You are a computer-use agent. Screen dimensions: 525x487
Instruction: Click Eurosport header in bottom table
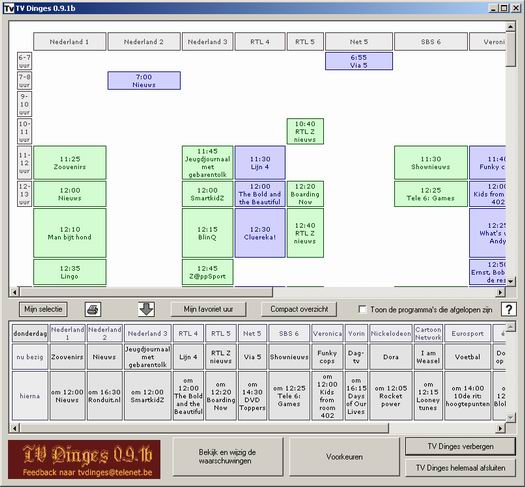point(467,333)
